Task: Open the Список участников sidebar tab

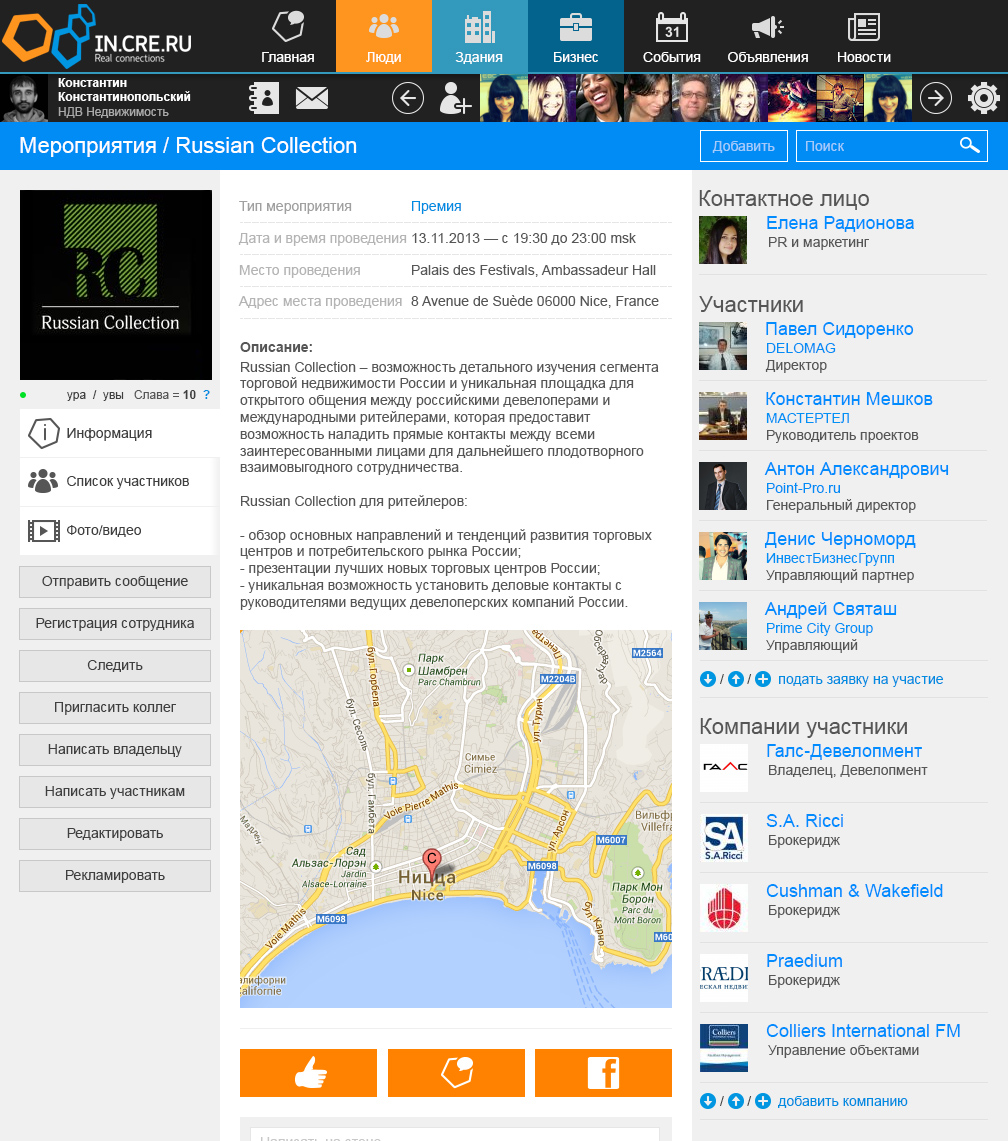Action: [119, 481]
